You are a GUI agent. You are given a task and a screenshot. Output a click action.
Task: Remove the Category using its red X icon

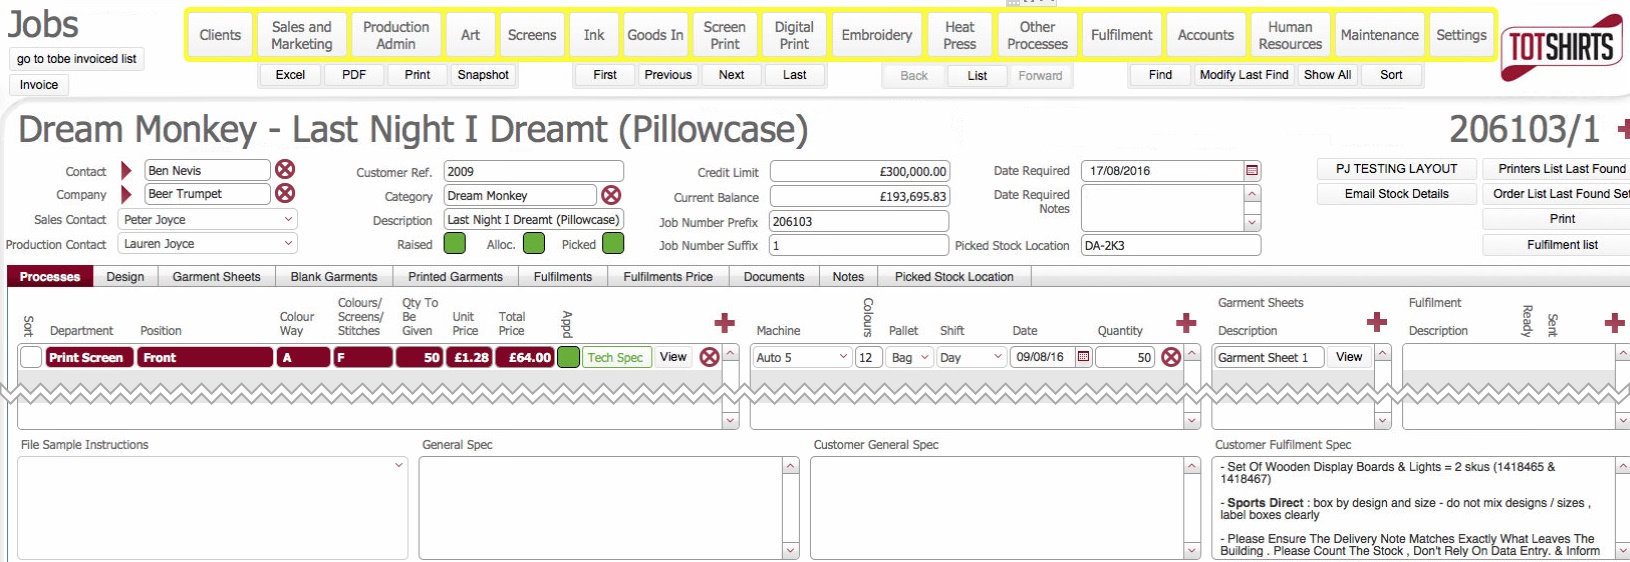click(x=611, y=195)
